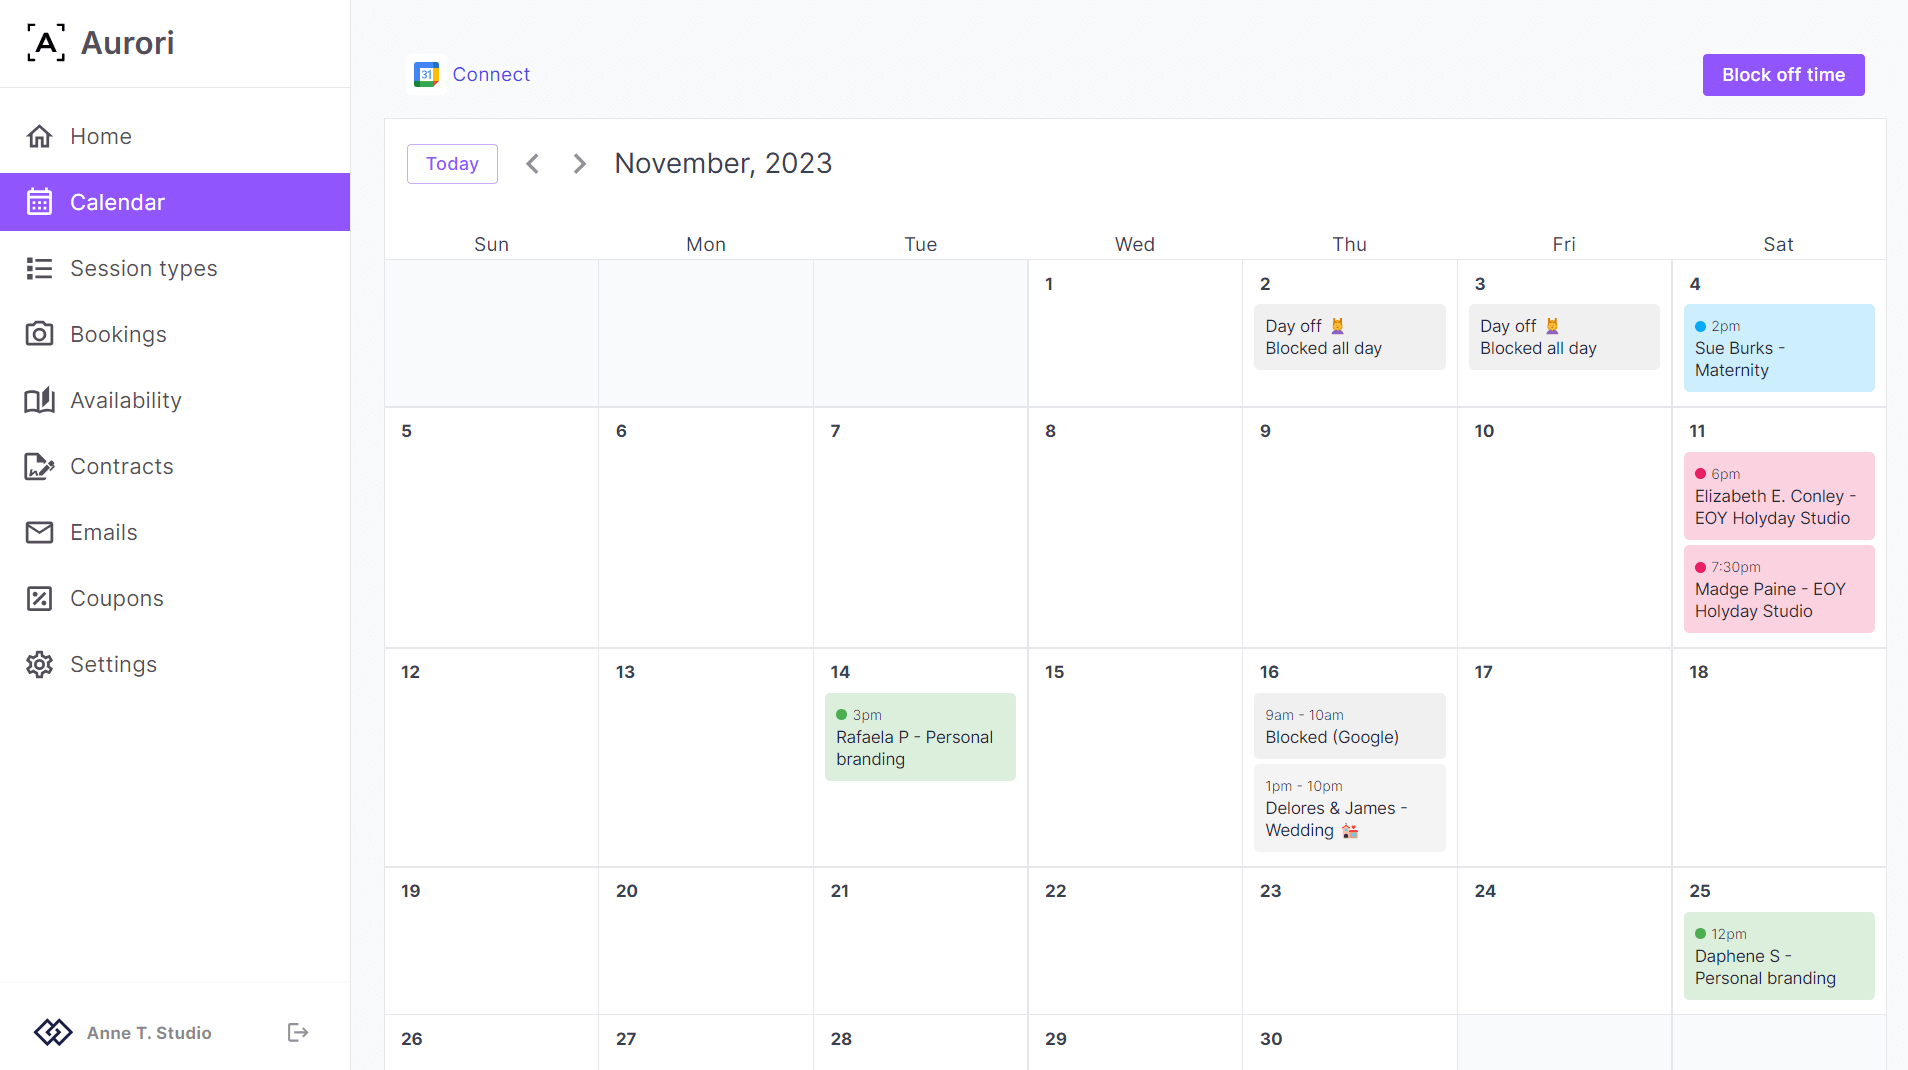This screenshot has width=1908, height=1070.
Task: Select Rafaela P Personal branding session
Action: pyautogui.click(x=919, y=737)
